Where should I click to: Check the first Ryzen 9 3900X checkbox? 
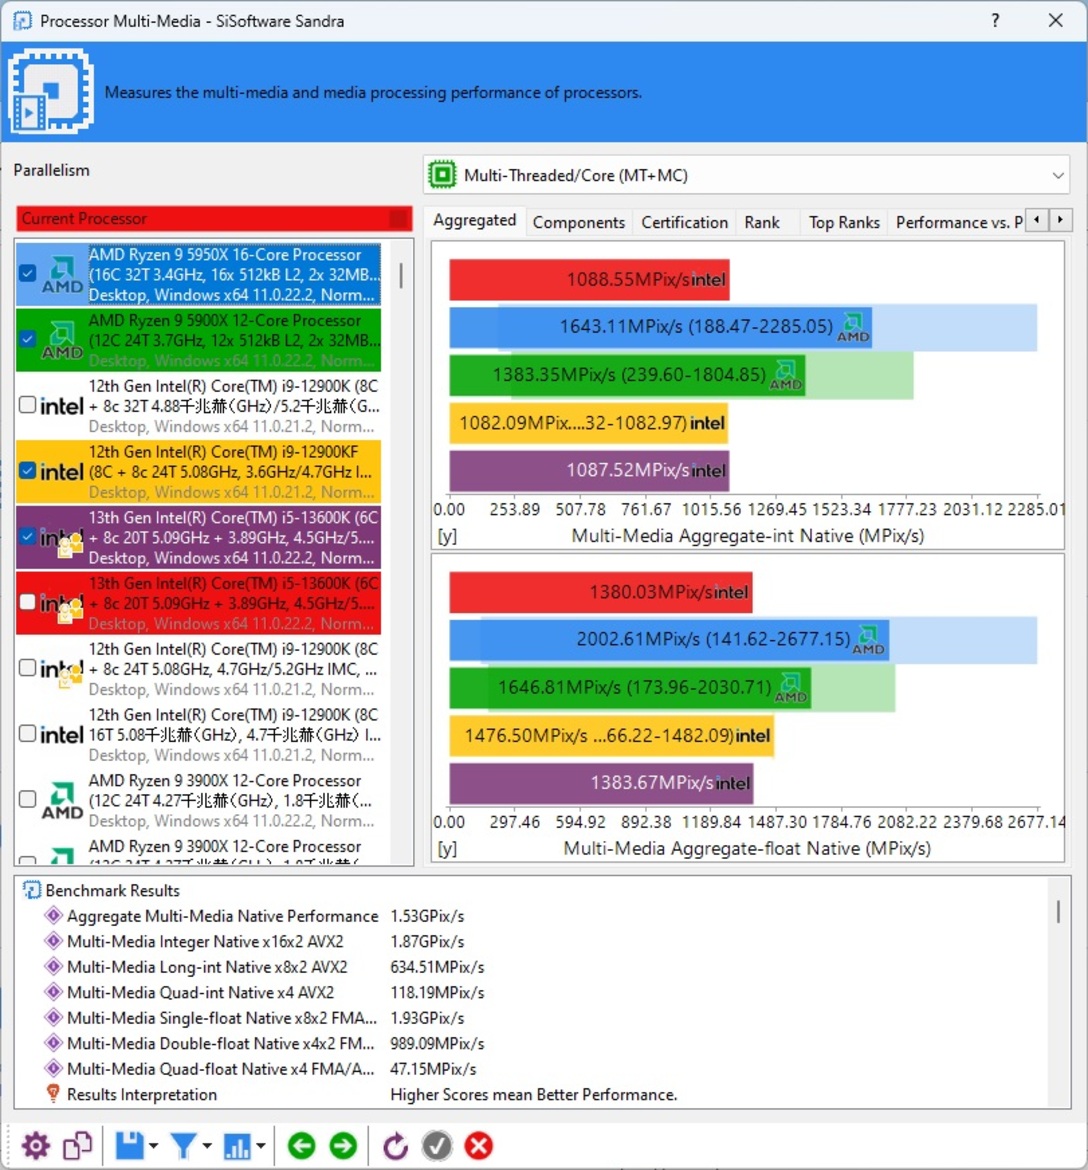point(28,798)
